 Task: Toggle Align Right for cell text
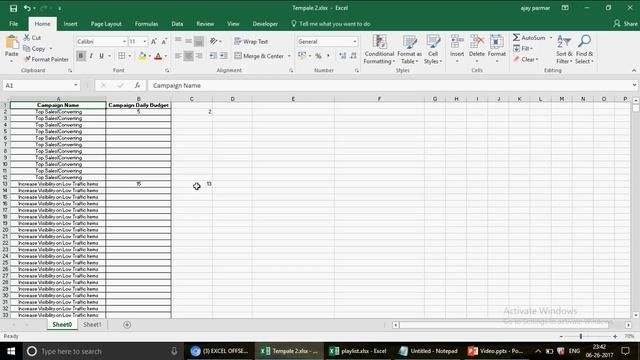click(x=199, y=56)
